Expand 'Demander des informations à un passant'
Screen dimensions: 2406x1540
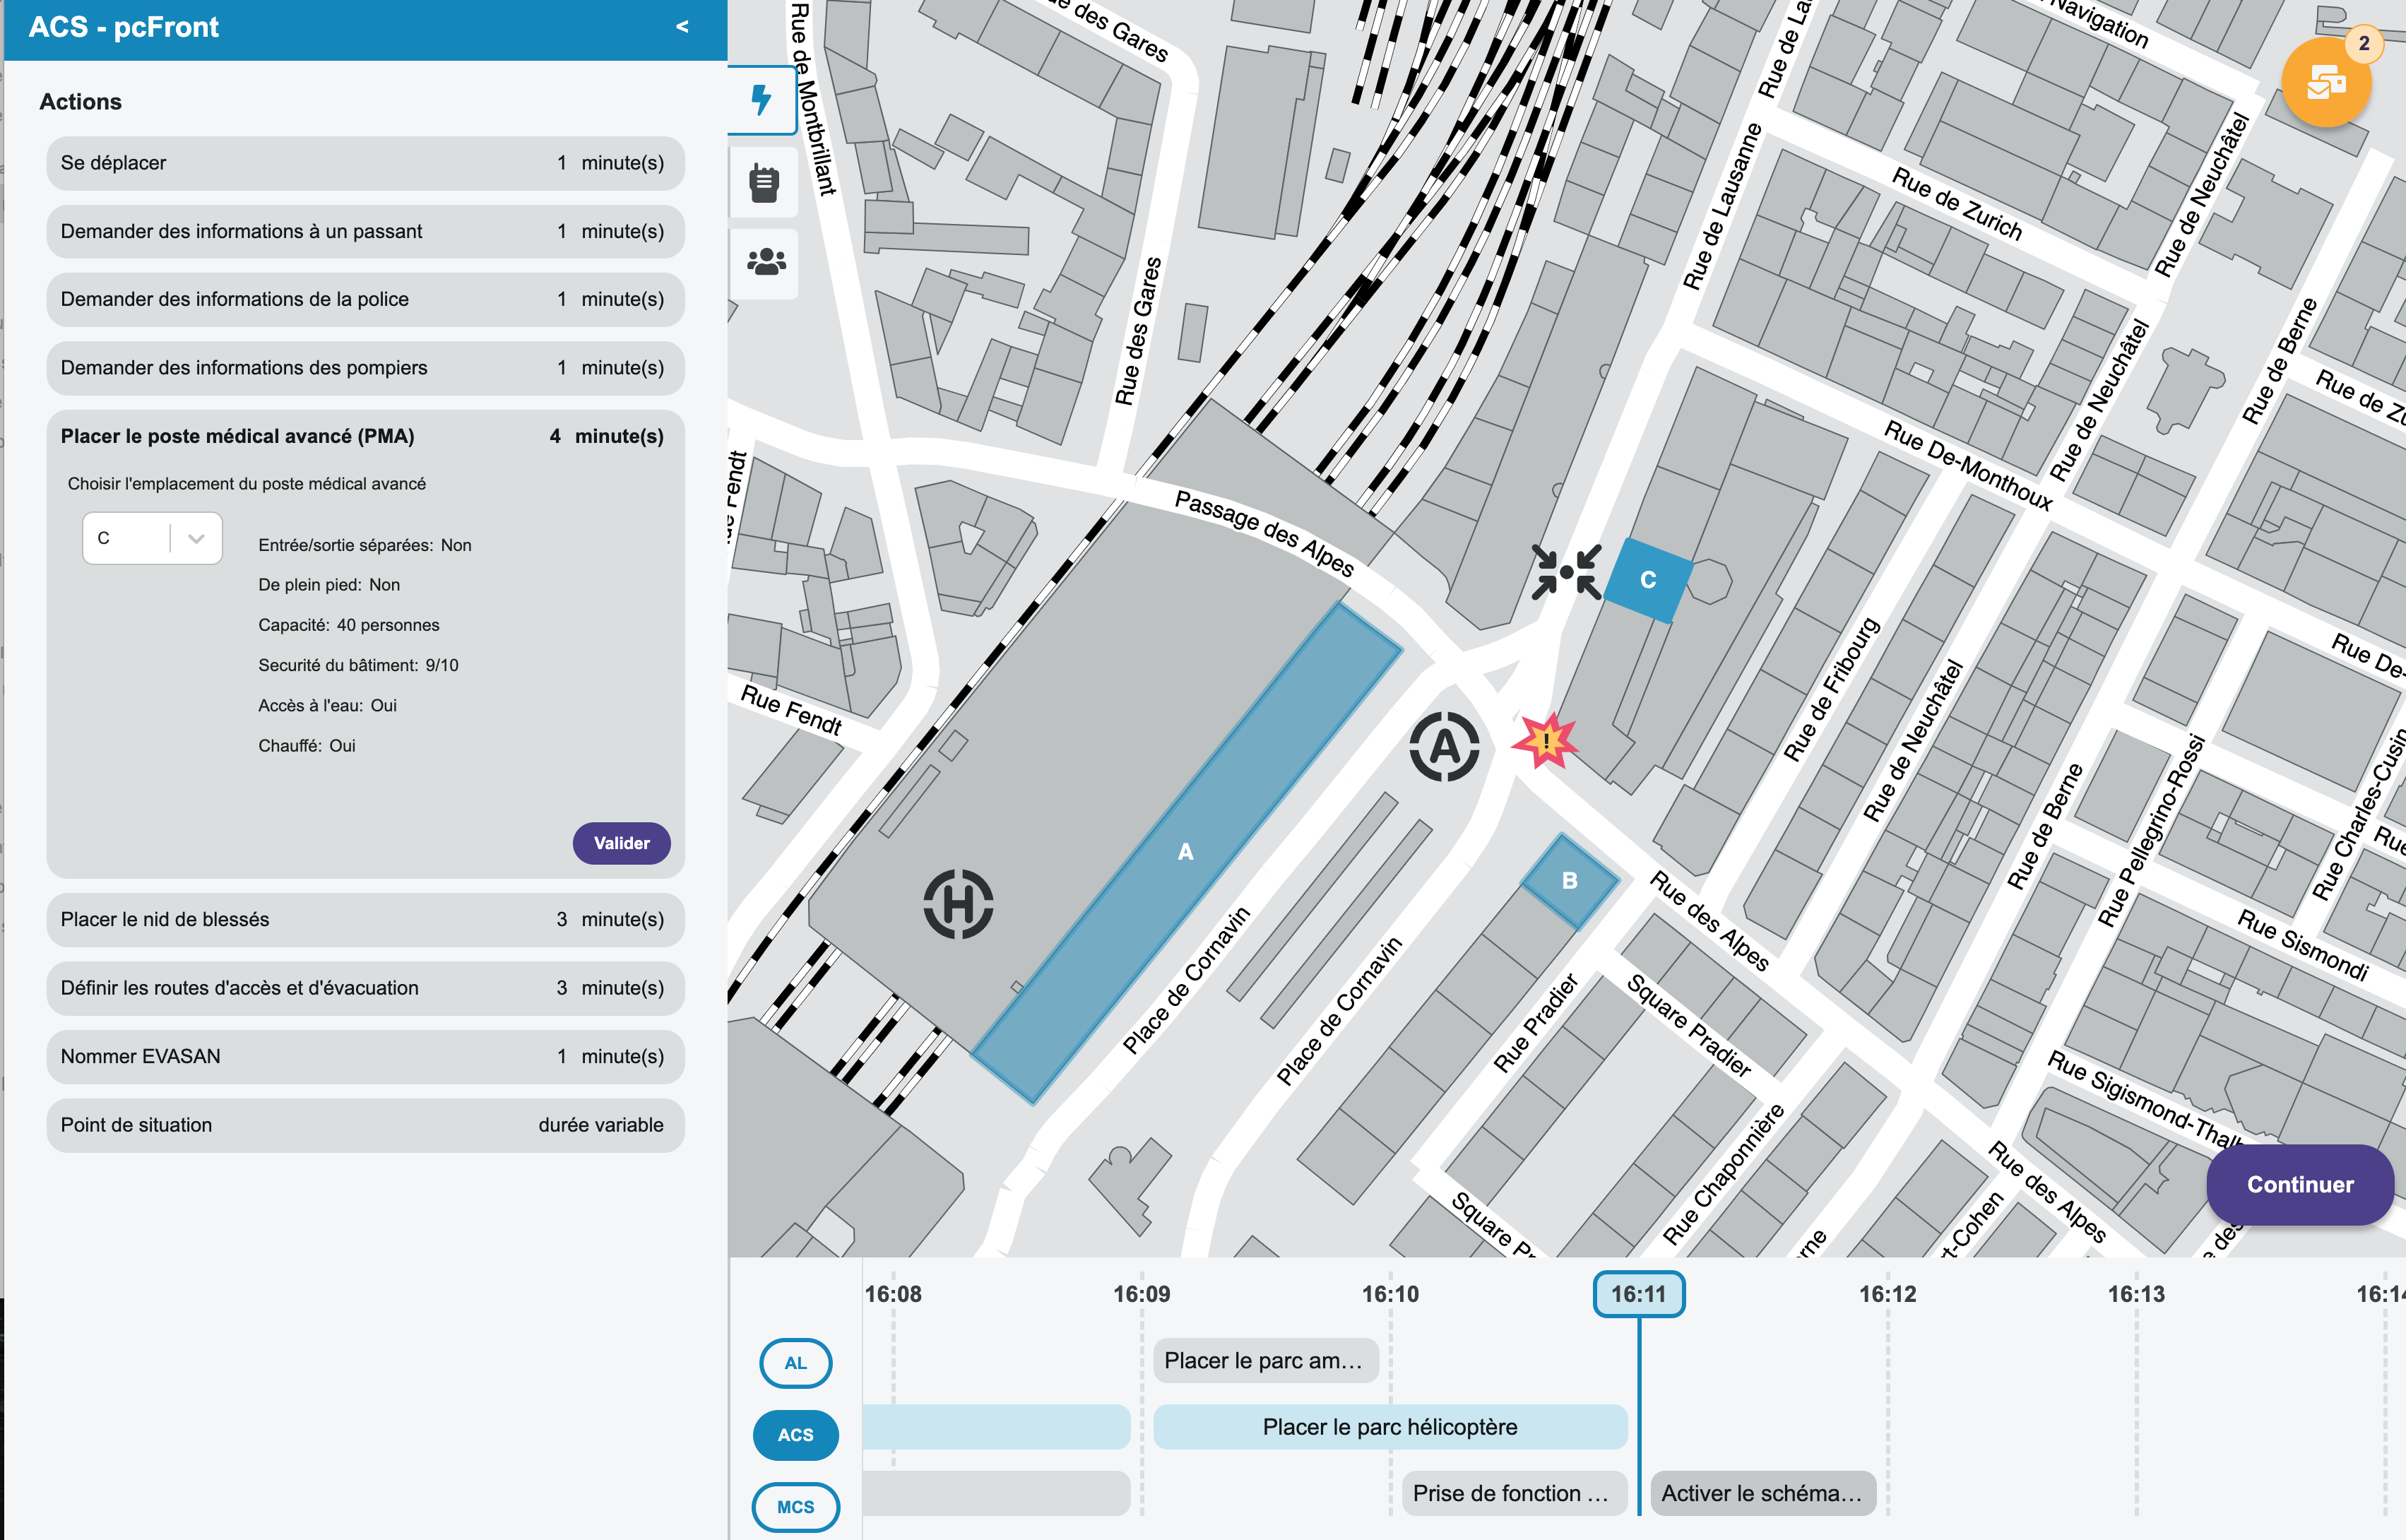click(365, 231)
